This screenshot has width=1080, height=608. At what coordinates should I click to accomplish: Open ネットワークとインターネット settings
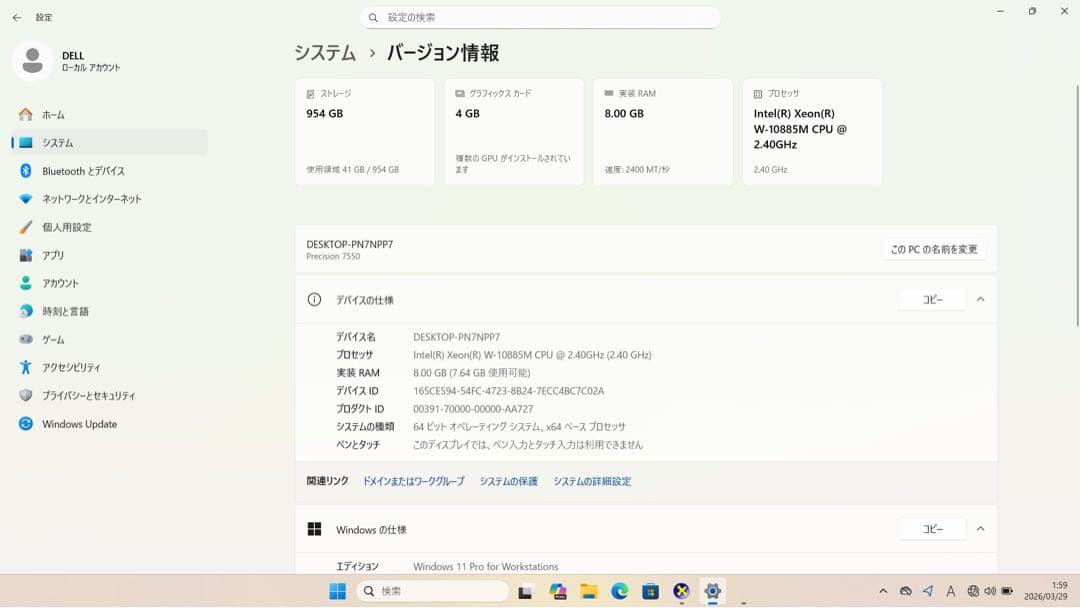(109, 199)
